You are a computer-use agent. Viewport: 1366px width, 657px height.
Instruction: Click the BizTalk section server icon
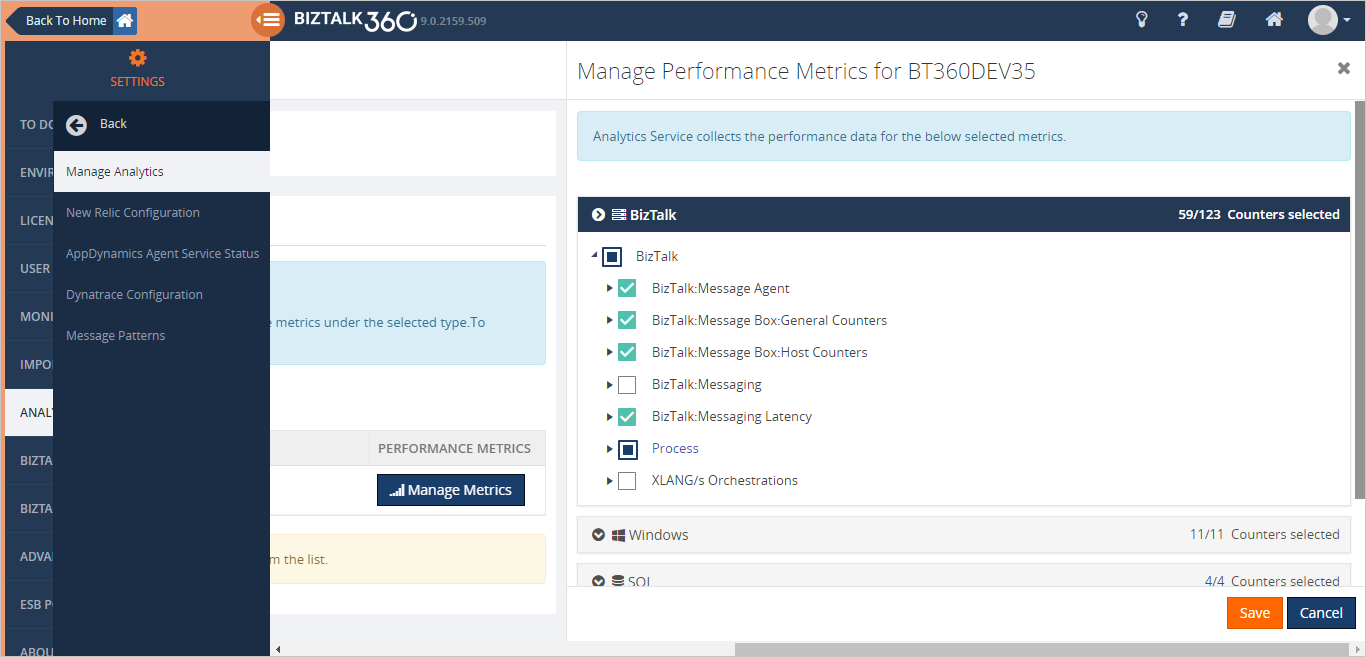619,215
